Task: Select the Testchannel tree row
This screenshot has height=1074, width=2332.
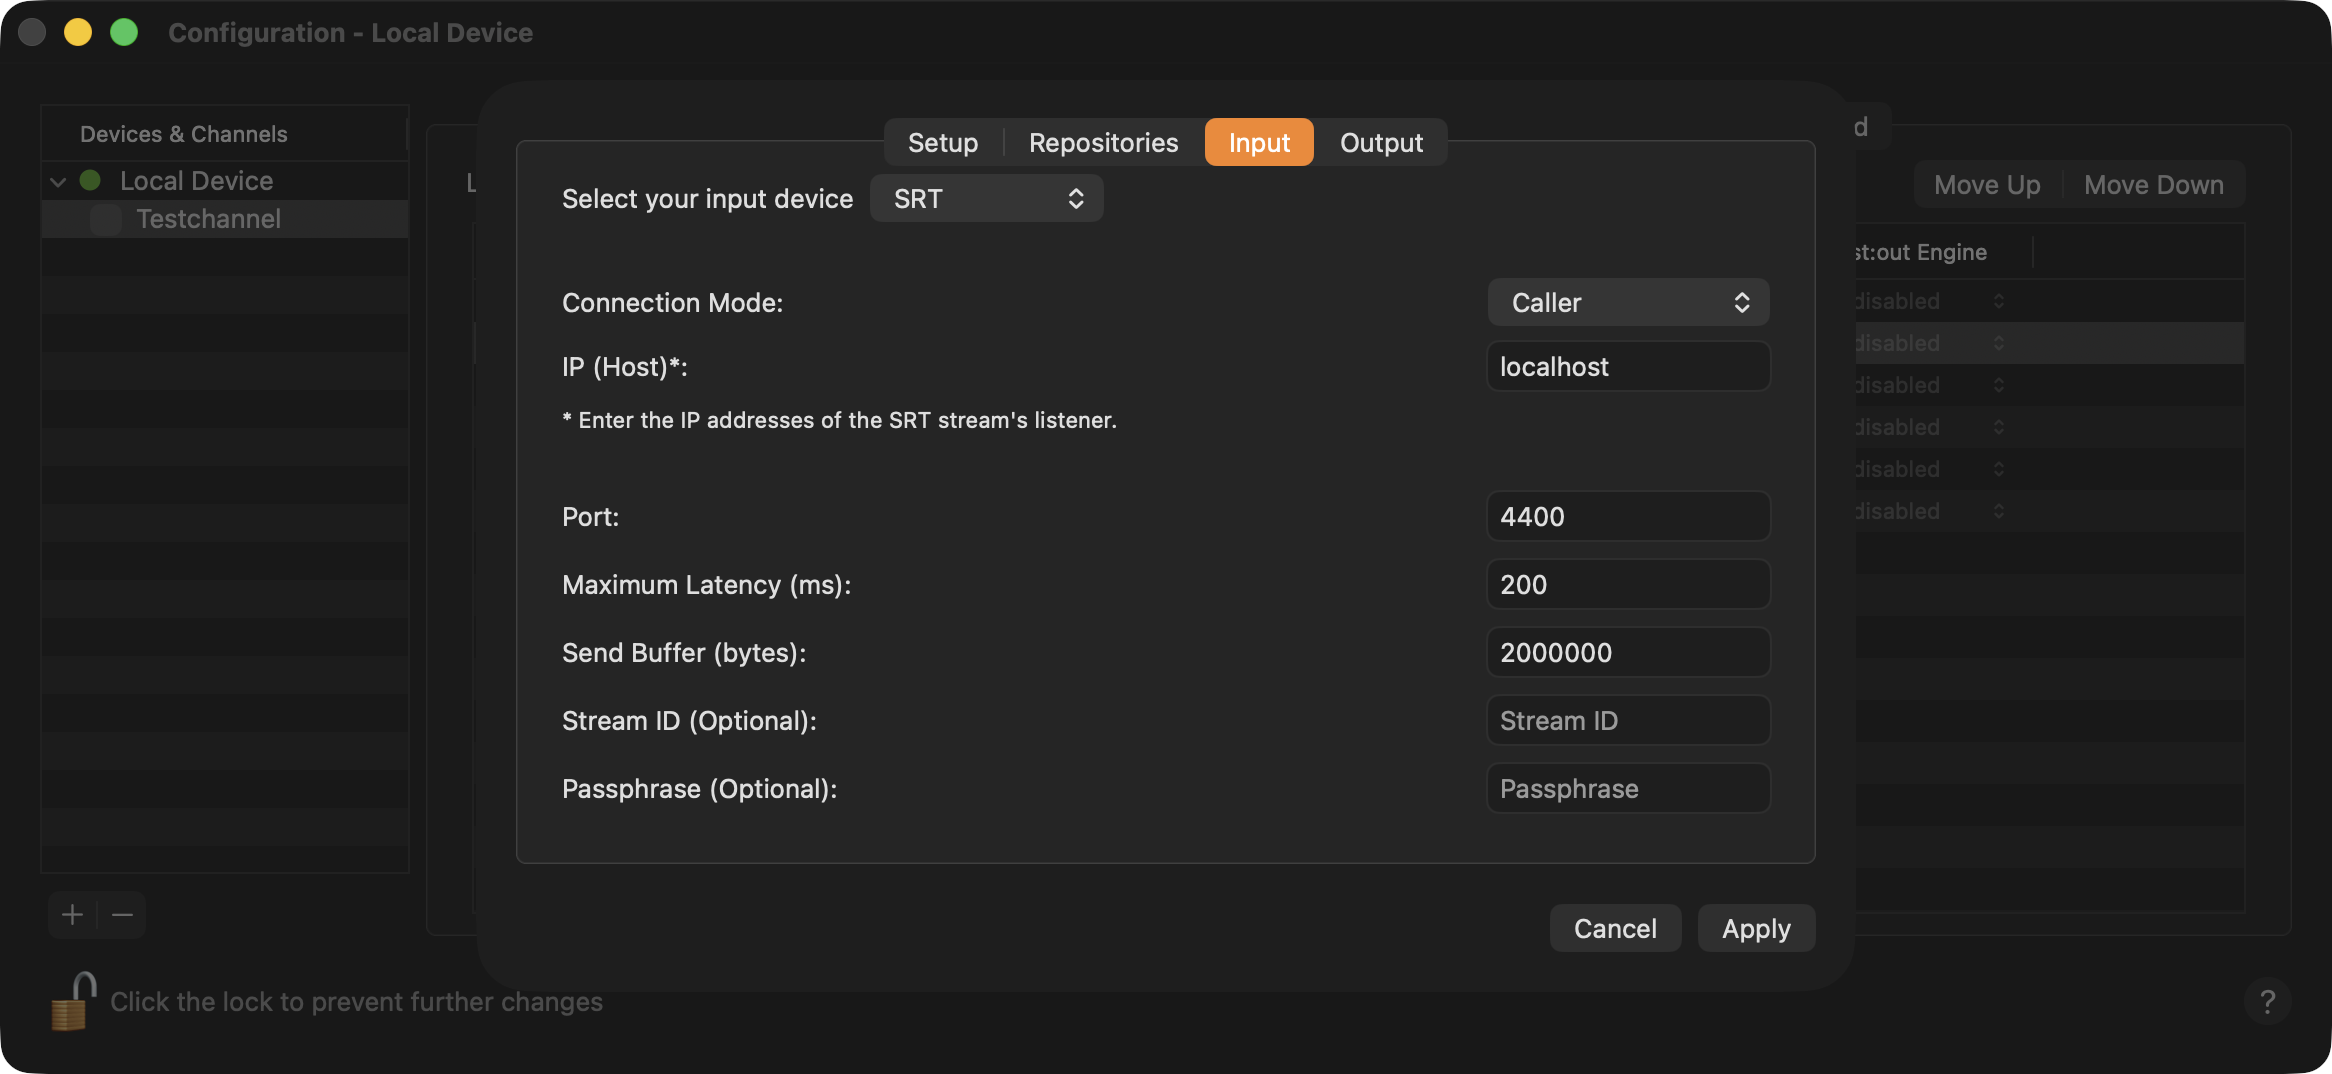Action: (225, 219)
